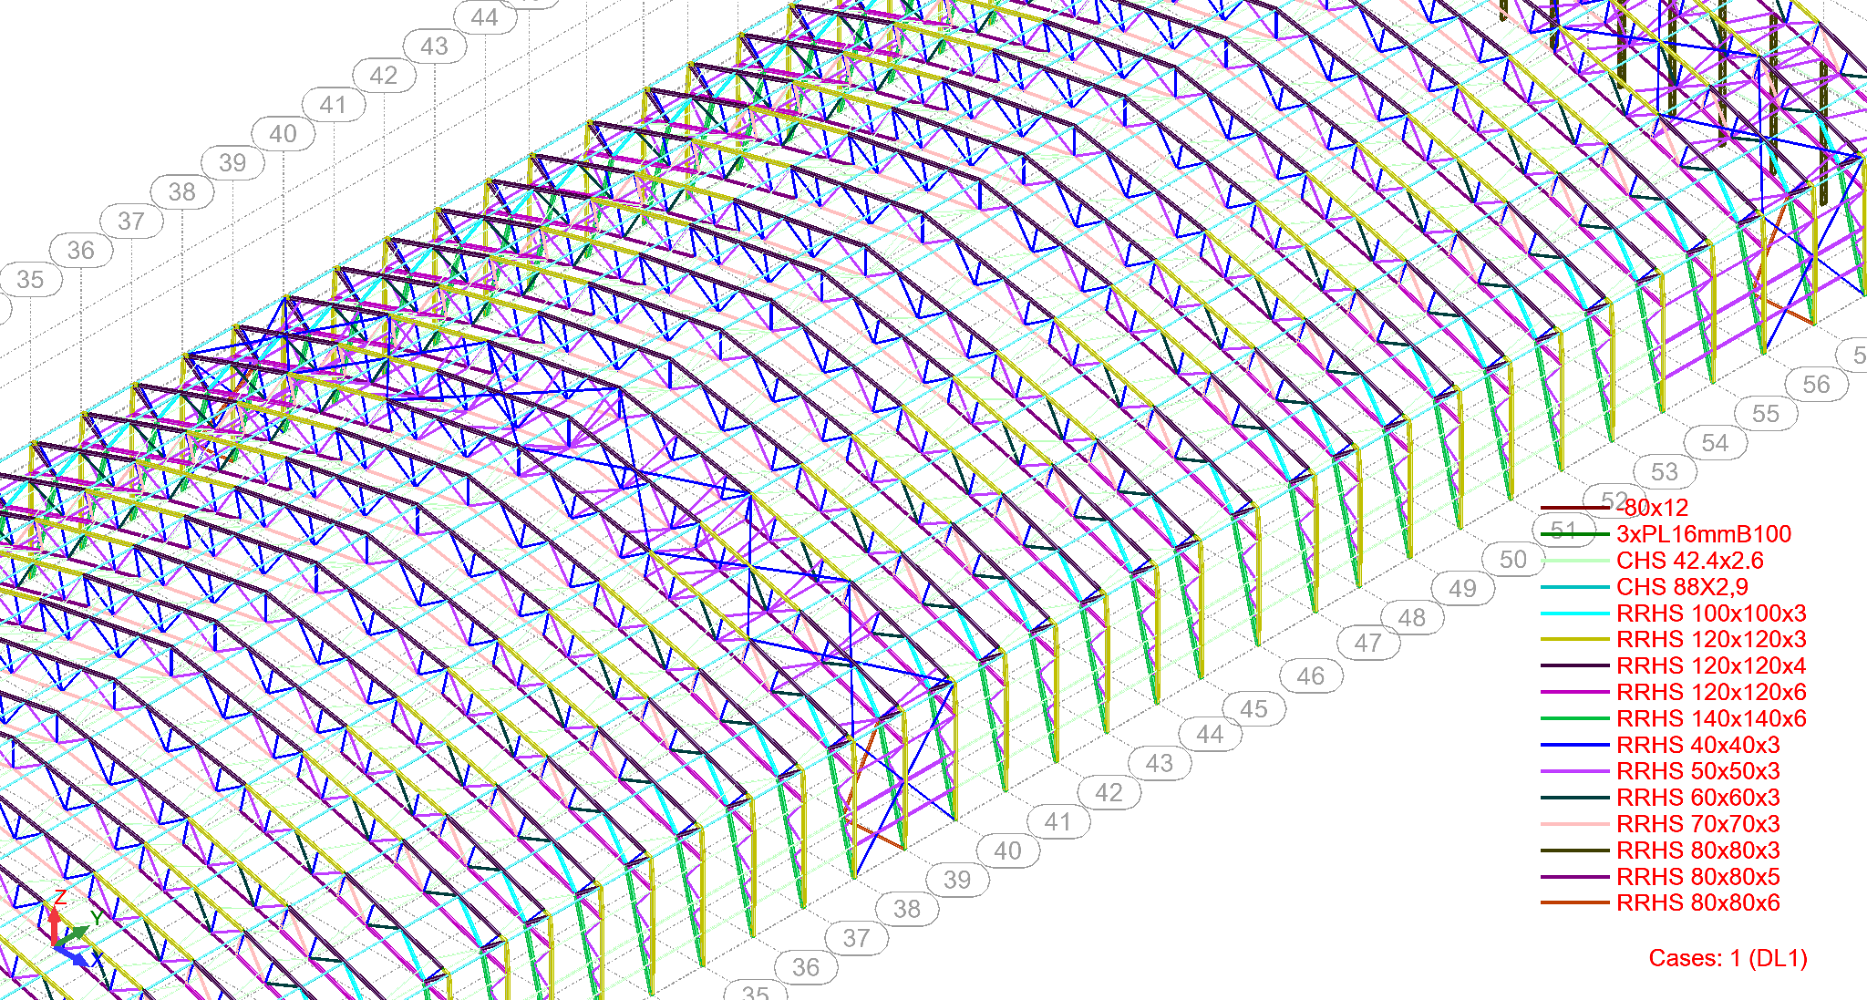
Task: Click grid axis bubble 54
Action: point(1715,443)
